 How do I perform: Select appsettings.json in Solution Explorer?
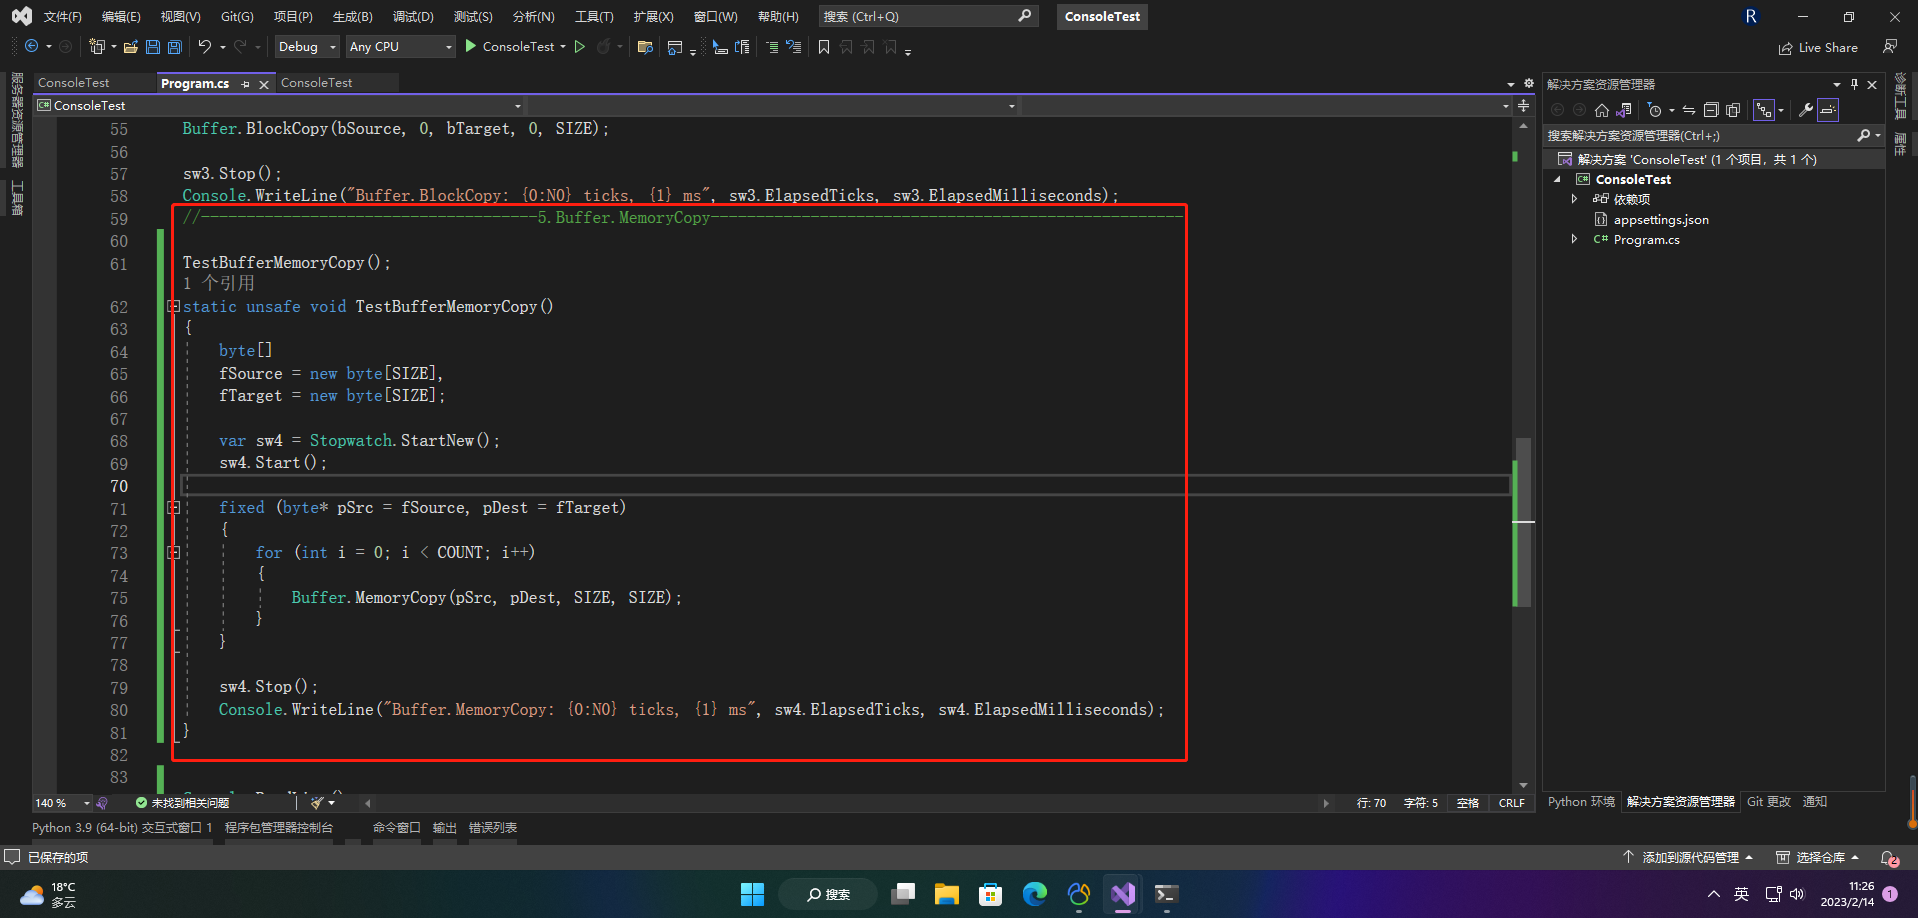[1660, 219]
